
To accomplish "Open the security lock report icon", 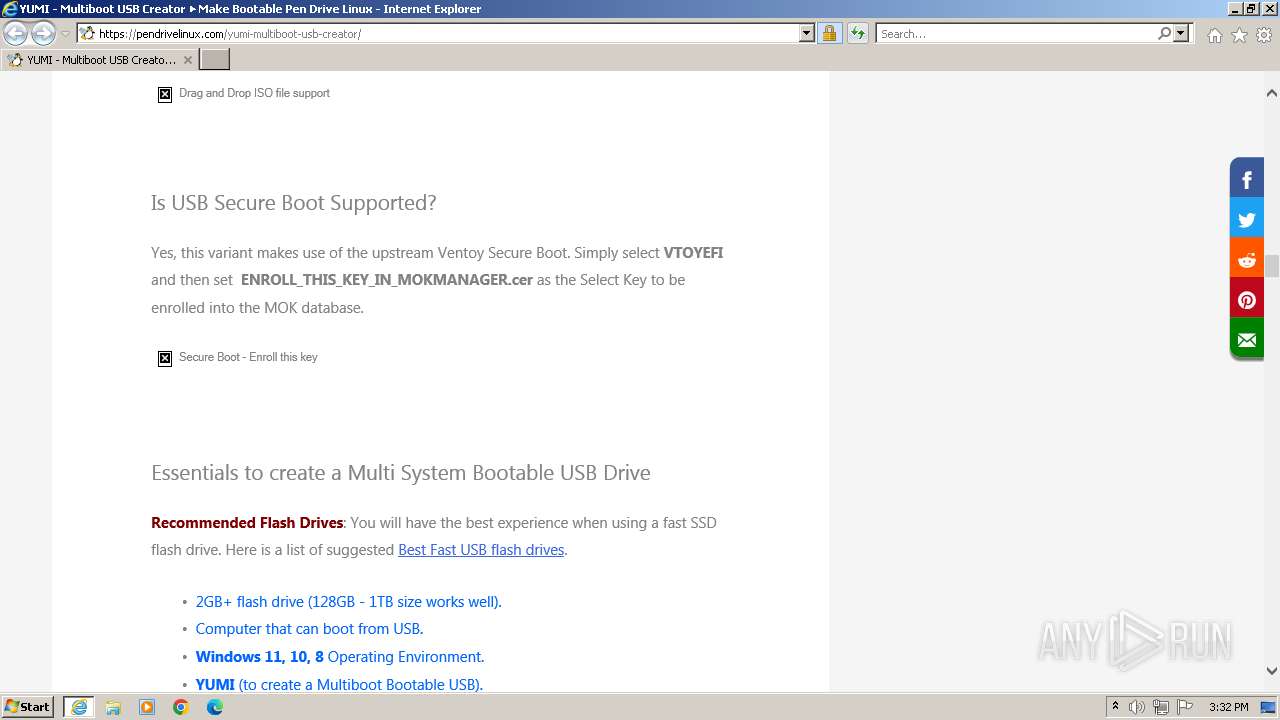I will click(x=829, y=34).
